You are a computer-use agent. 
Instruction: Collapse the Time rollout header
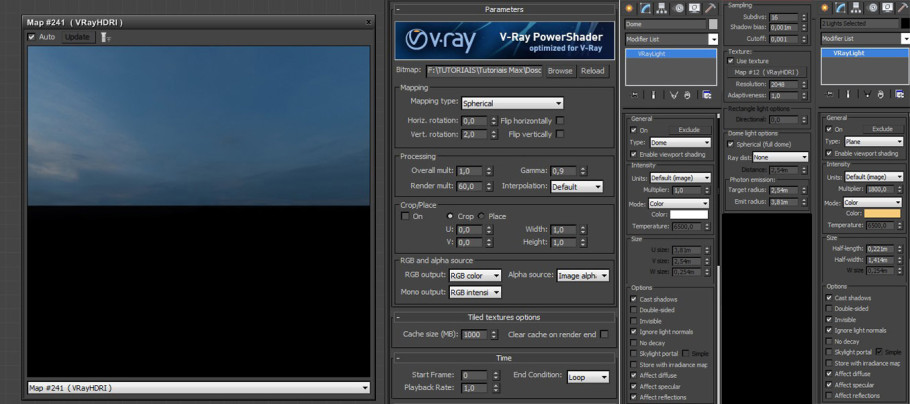(503, 358)
